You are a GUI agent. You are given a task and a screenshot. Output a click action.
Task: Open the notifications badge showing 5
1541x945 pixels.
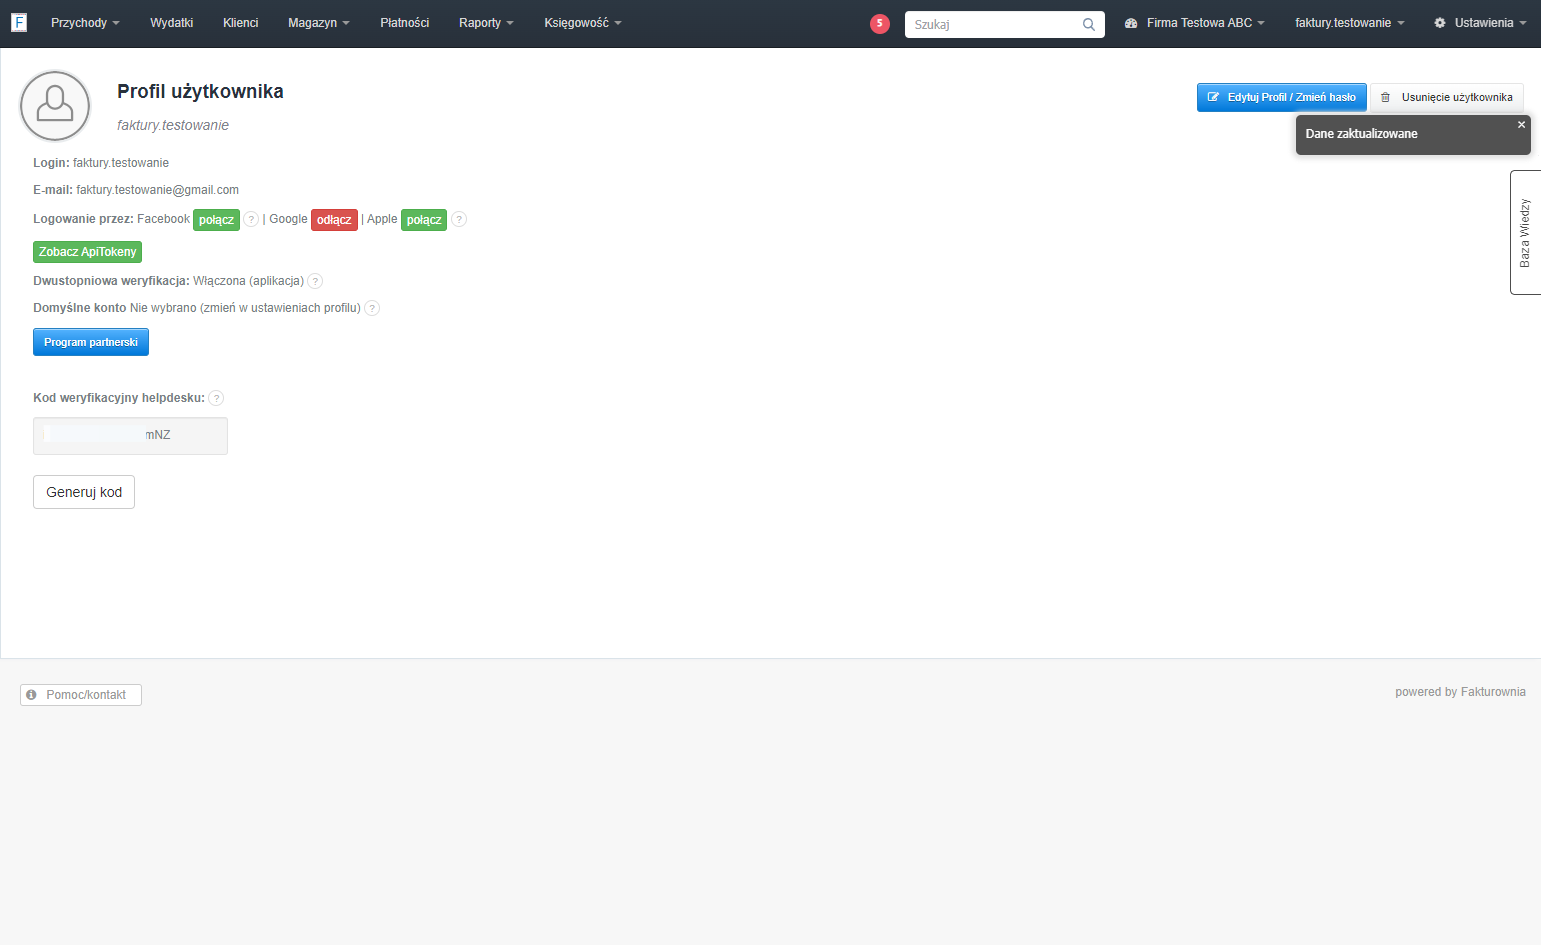[x=880, y=23]
